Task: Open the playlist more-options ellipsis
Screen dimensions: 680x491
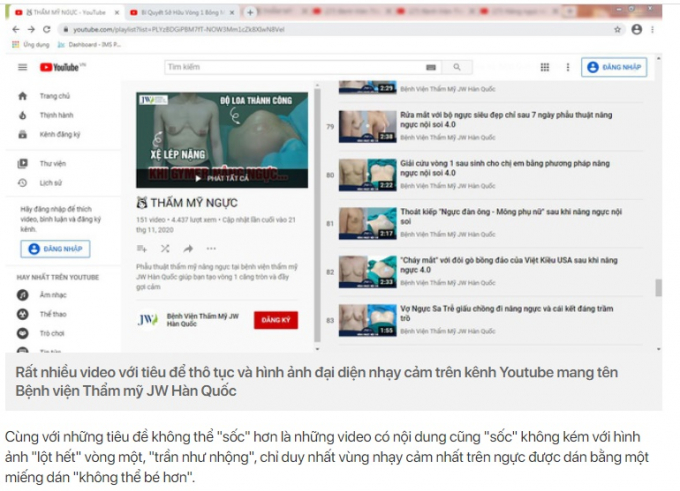Action: [211, 249]
